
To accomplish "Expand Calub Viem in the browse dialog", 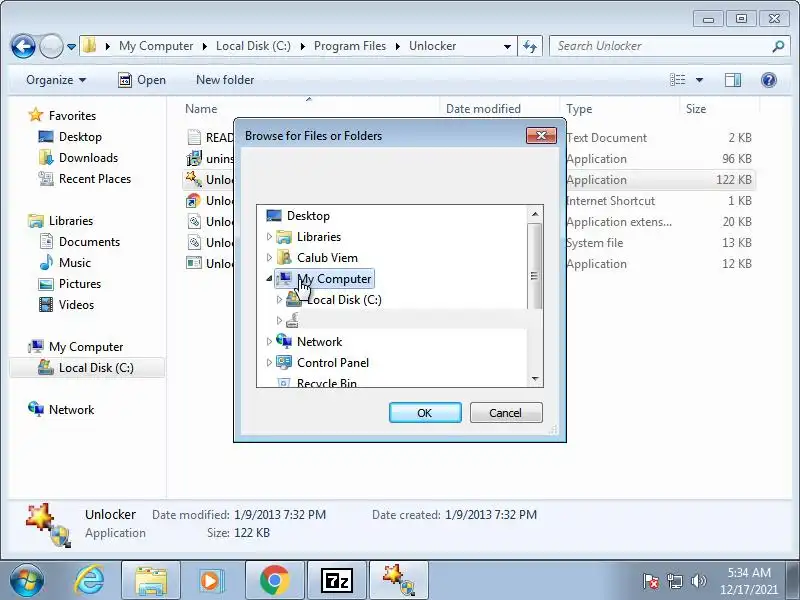I will [269, 258].
